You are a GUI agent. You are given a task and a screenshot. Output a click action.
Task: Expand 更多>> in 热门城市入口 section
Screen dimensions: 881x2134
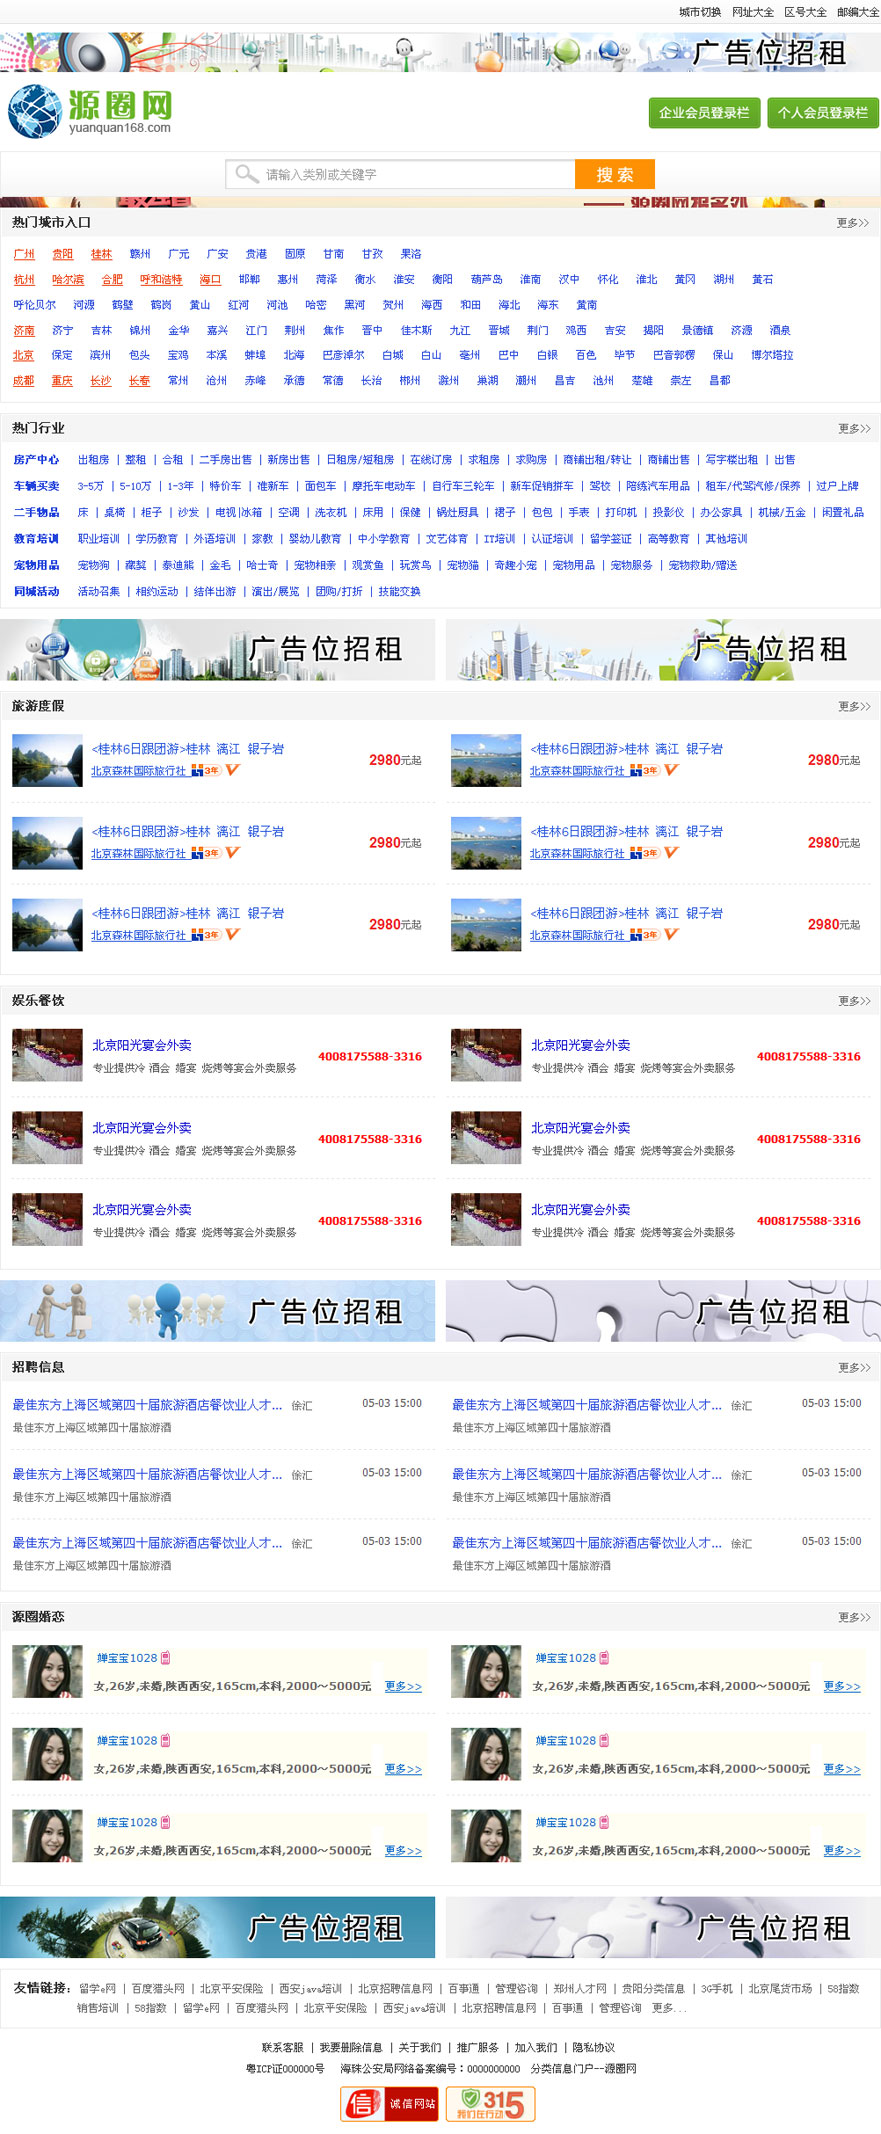click(852, 223)
